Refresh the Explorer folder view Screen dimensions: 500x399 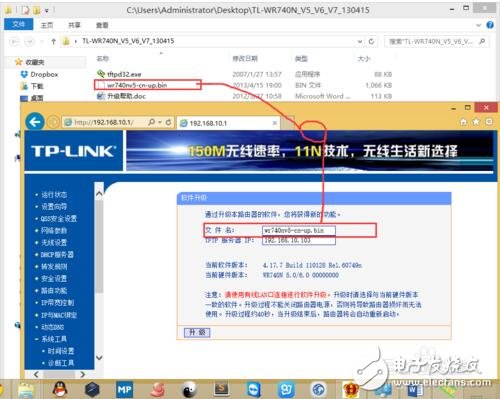coord(371,41)
